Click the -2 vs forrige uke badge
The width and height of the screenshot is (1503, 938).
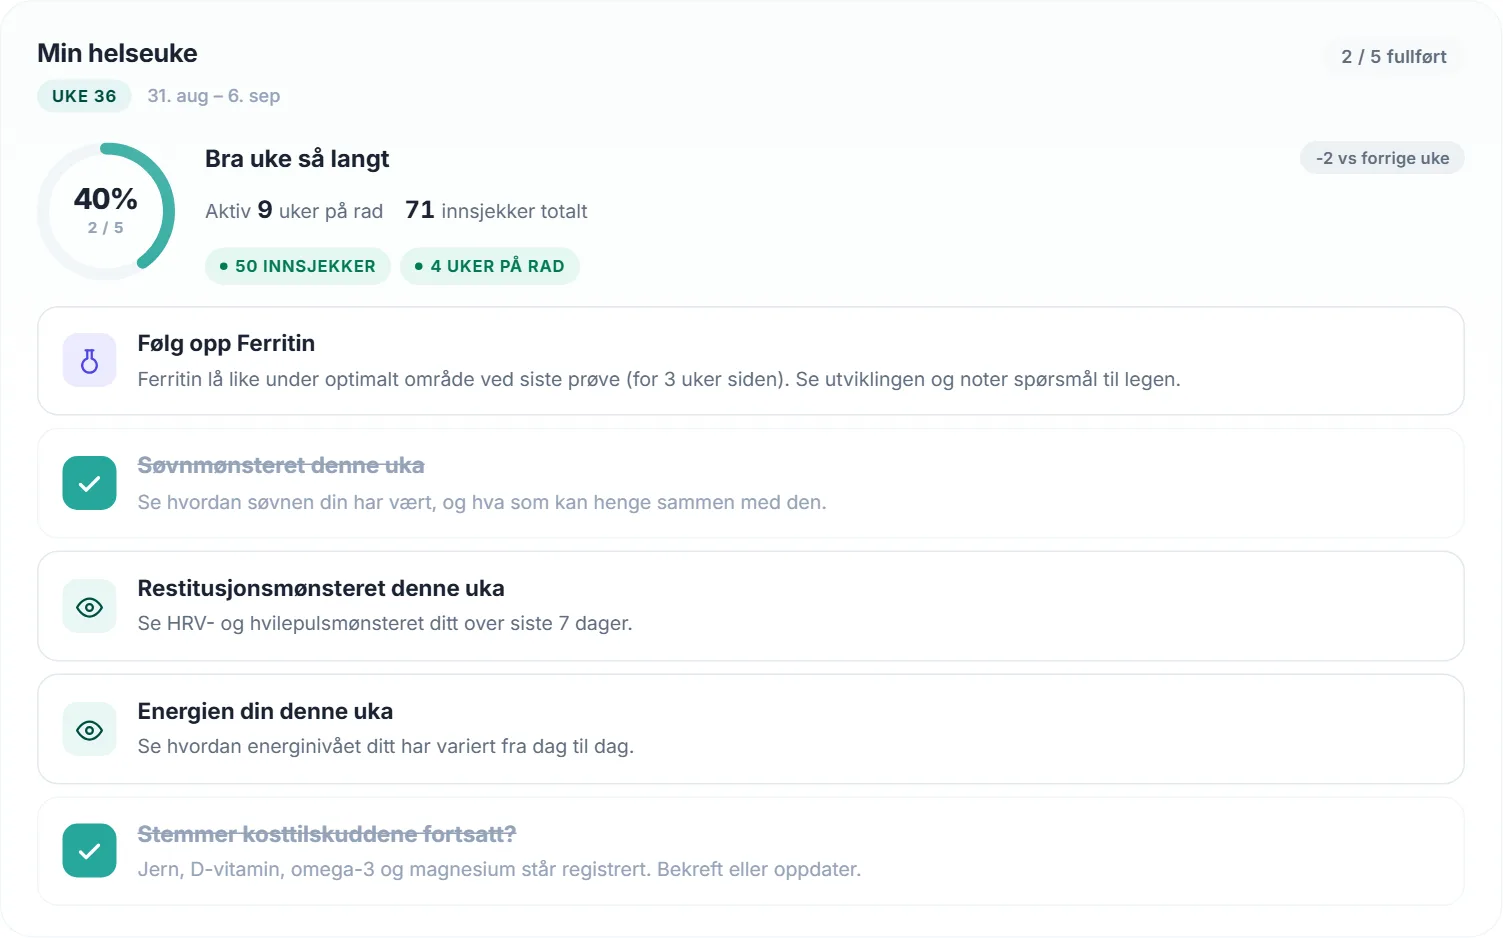[1382, 158]
